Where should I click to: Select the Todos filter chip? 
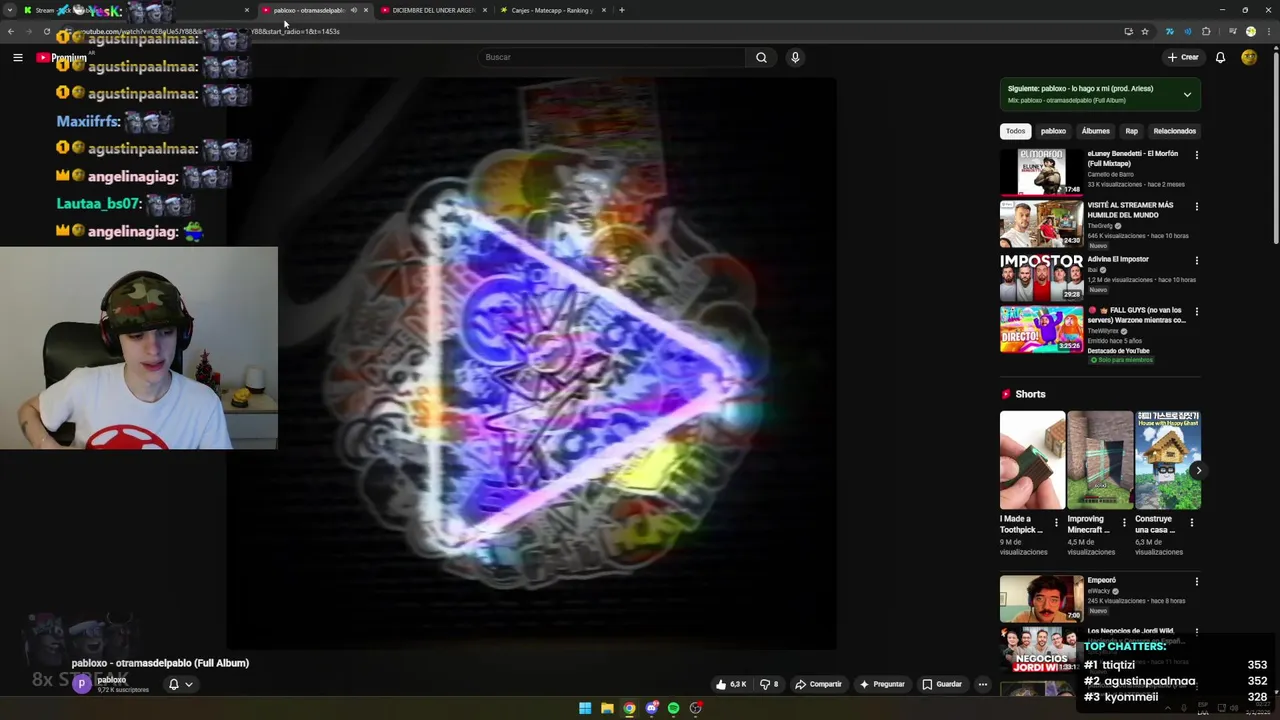[1015, 131]
